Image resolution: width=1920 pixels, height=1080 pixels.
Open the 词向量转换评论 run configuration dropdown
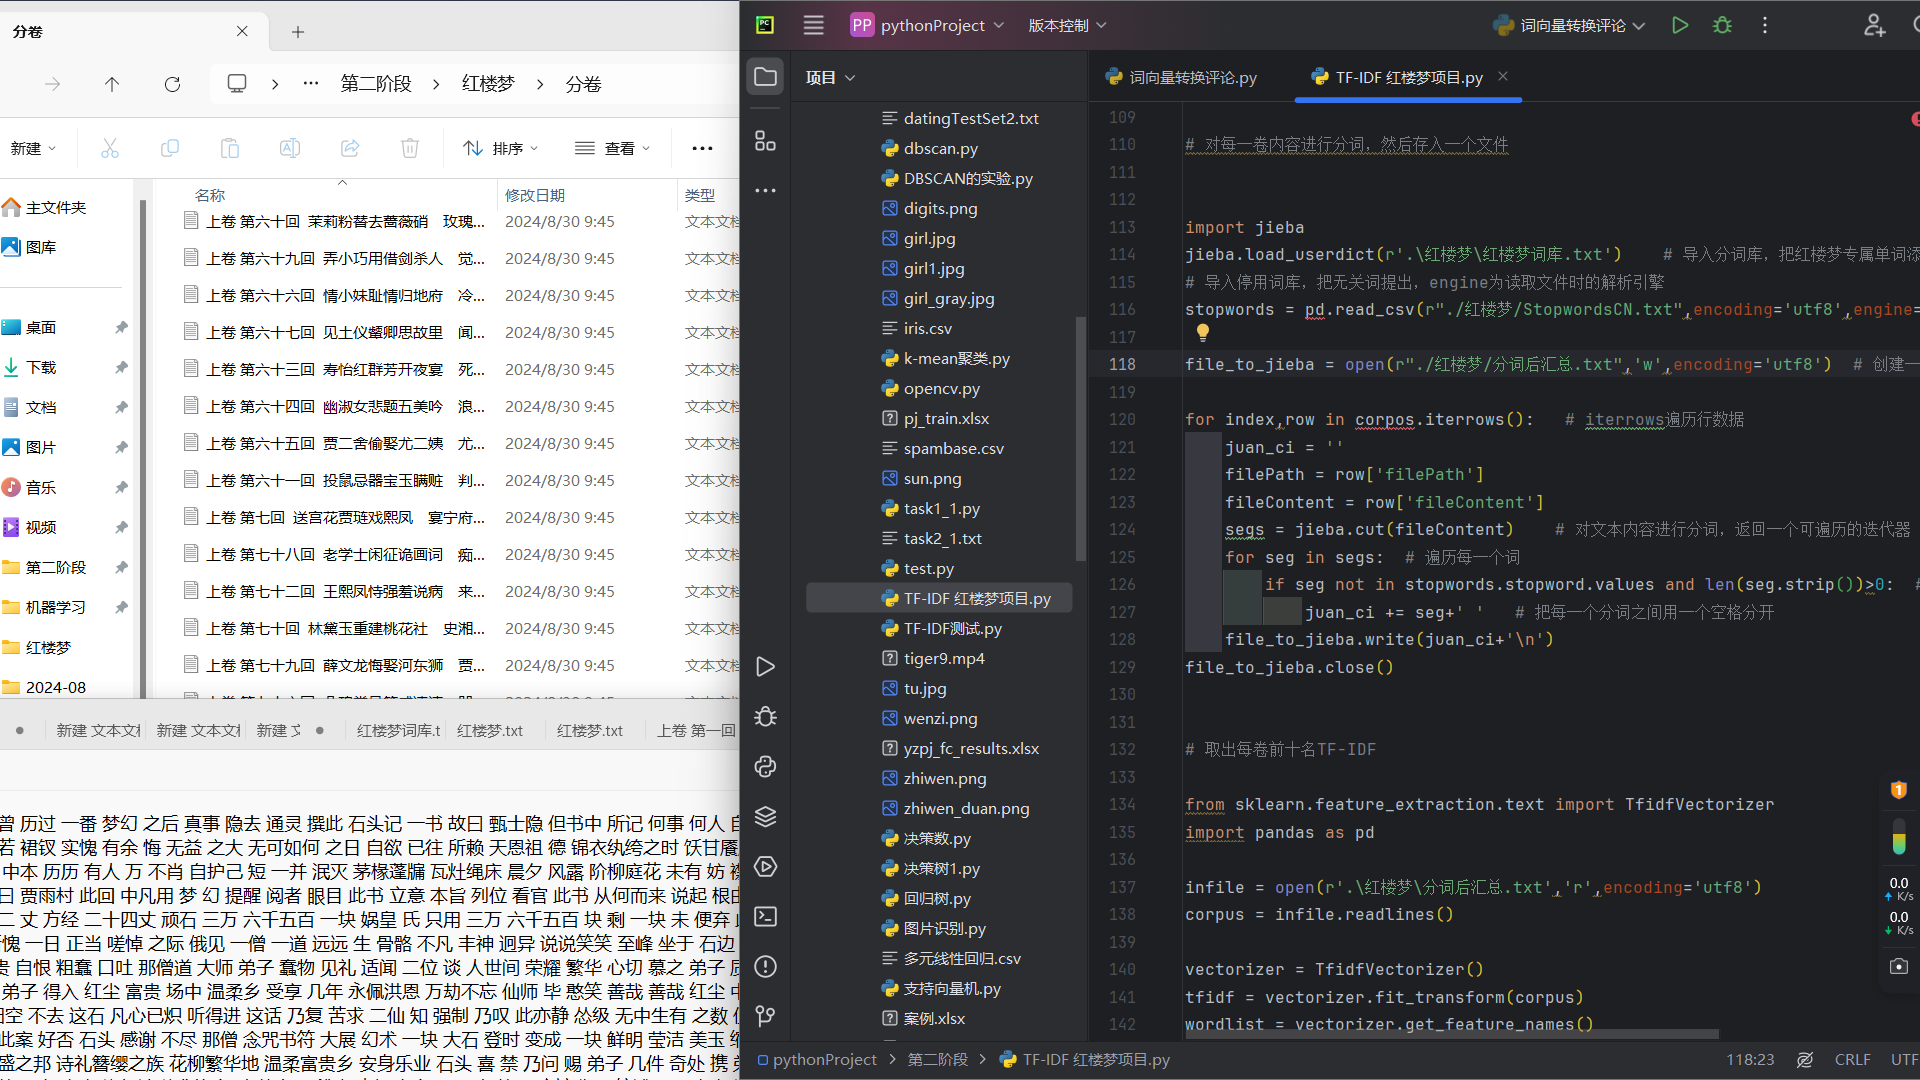1570,26
